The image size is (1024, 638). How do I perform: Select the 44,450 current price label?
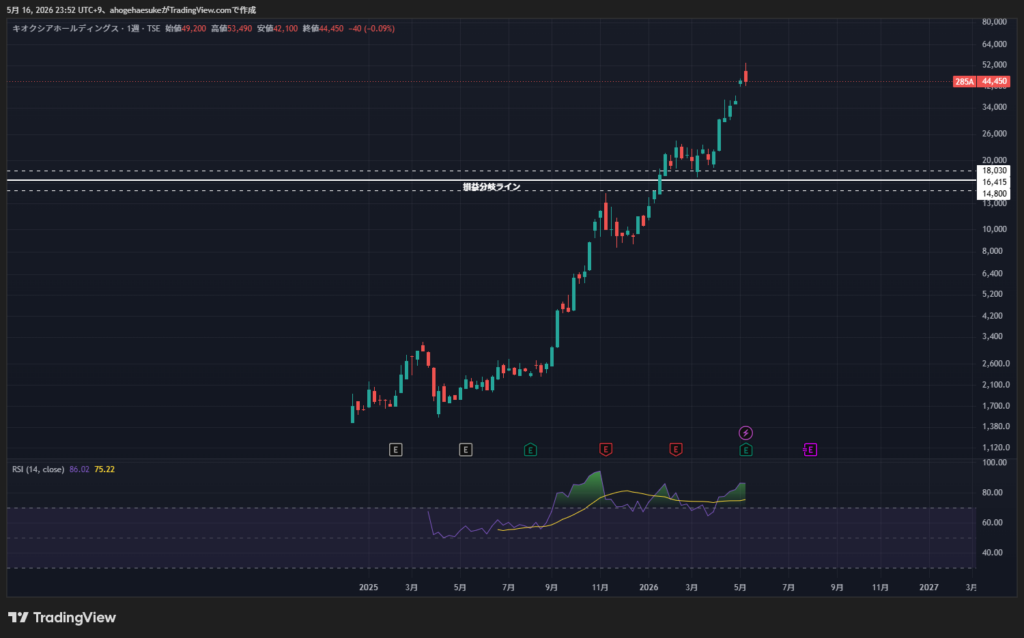click(994, 82)
